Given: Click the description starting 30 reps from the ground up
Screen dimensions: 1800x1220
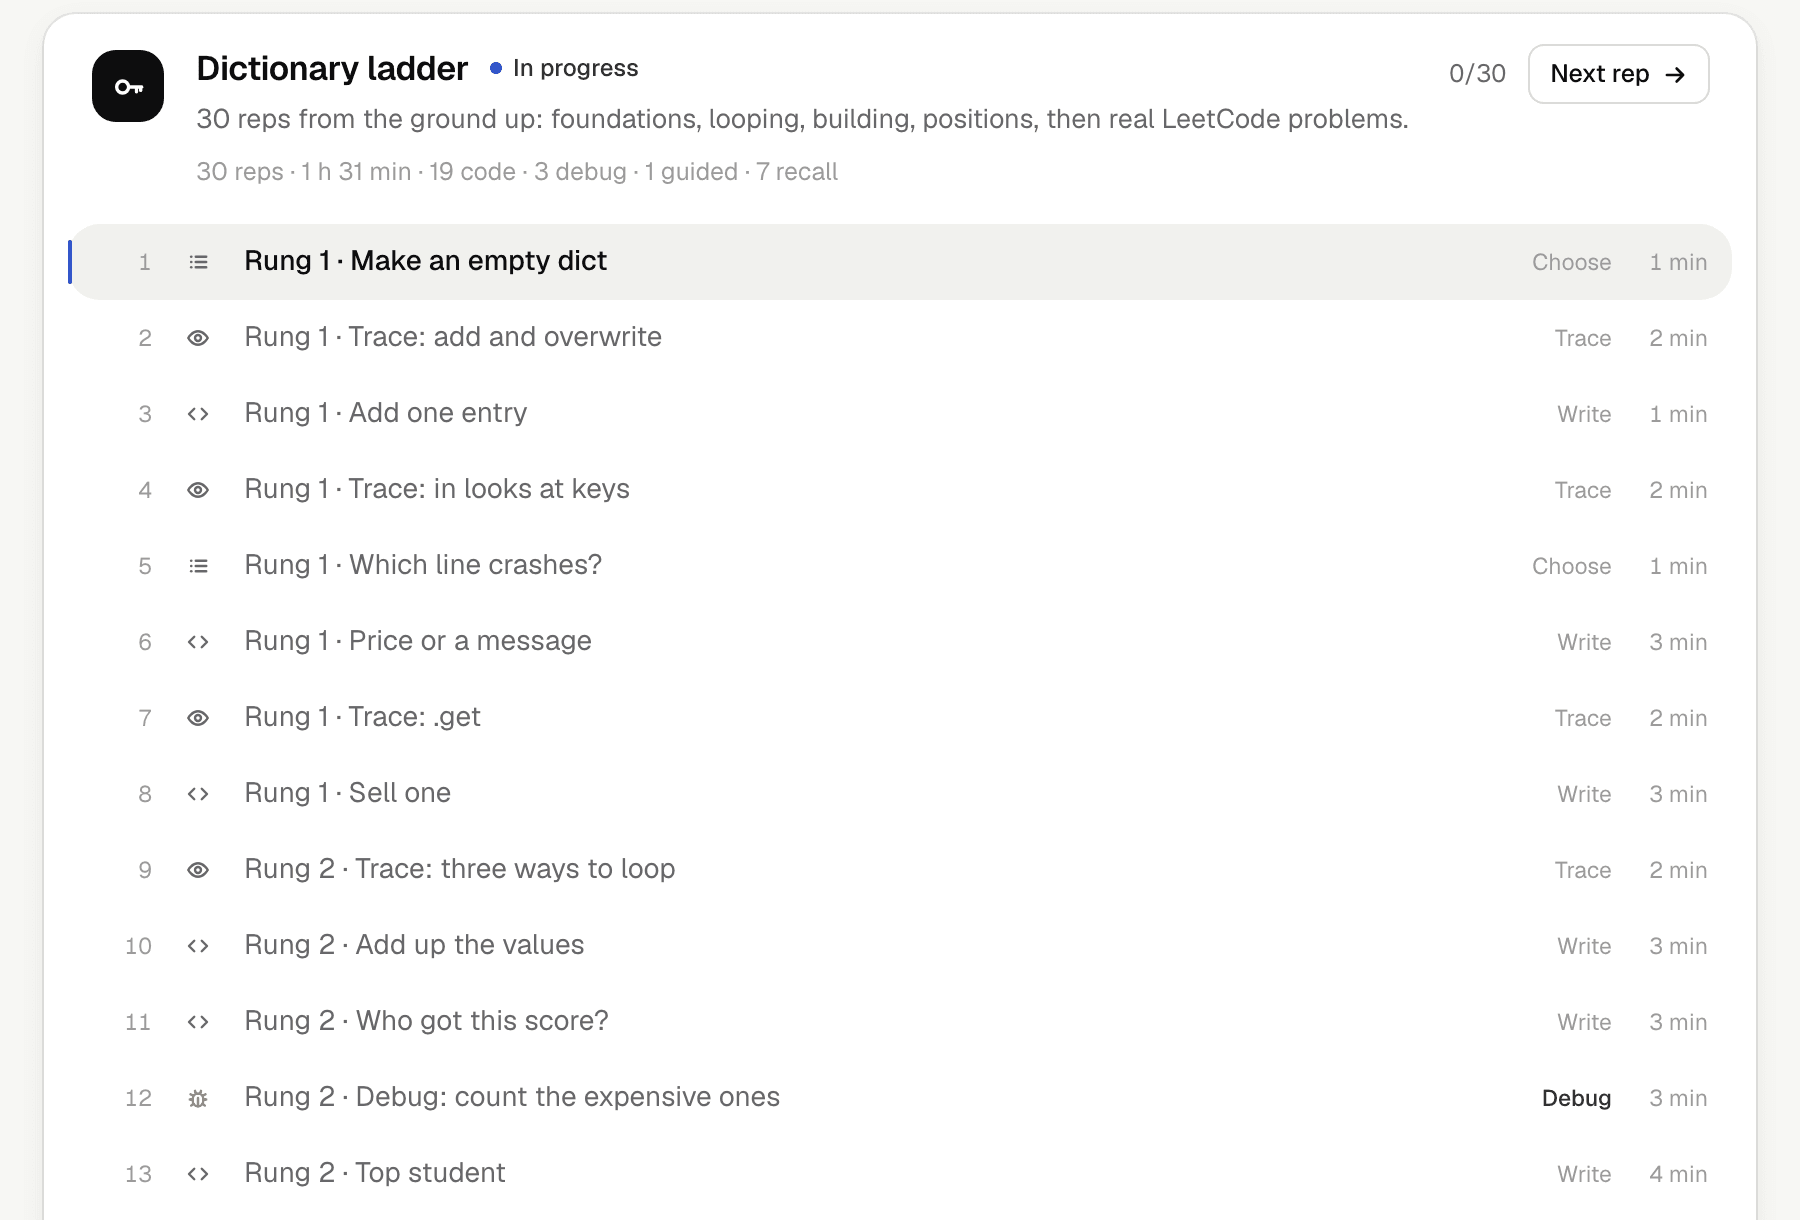Looking at the screenshot, I should pyautogui.click(x=802, y=119).
